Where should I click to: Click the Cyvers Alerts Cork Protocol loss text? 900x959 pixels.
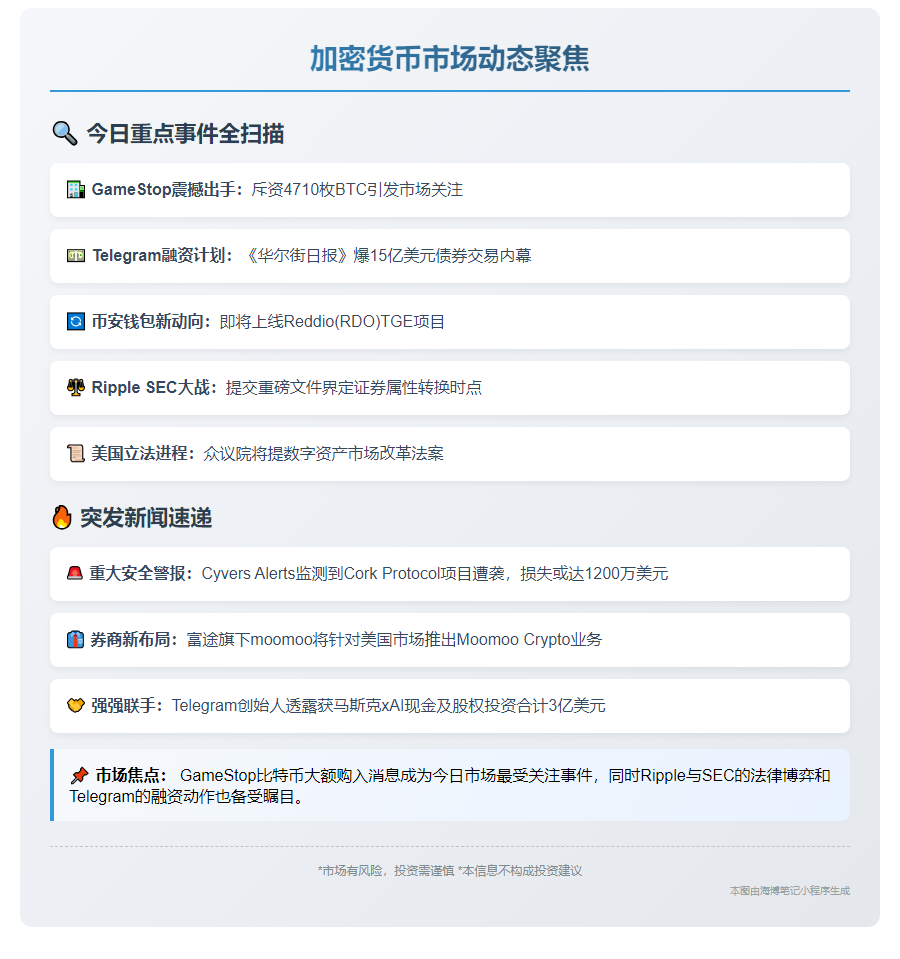click(x=435, y=574)
